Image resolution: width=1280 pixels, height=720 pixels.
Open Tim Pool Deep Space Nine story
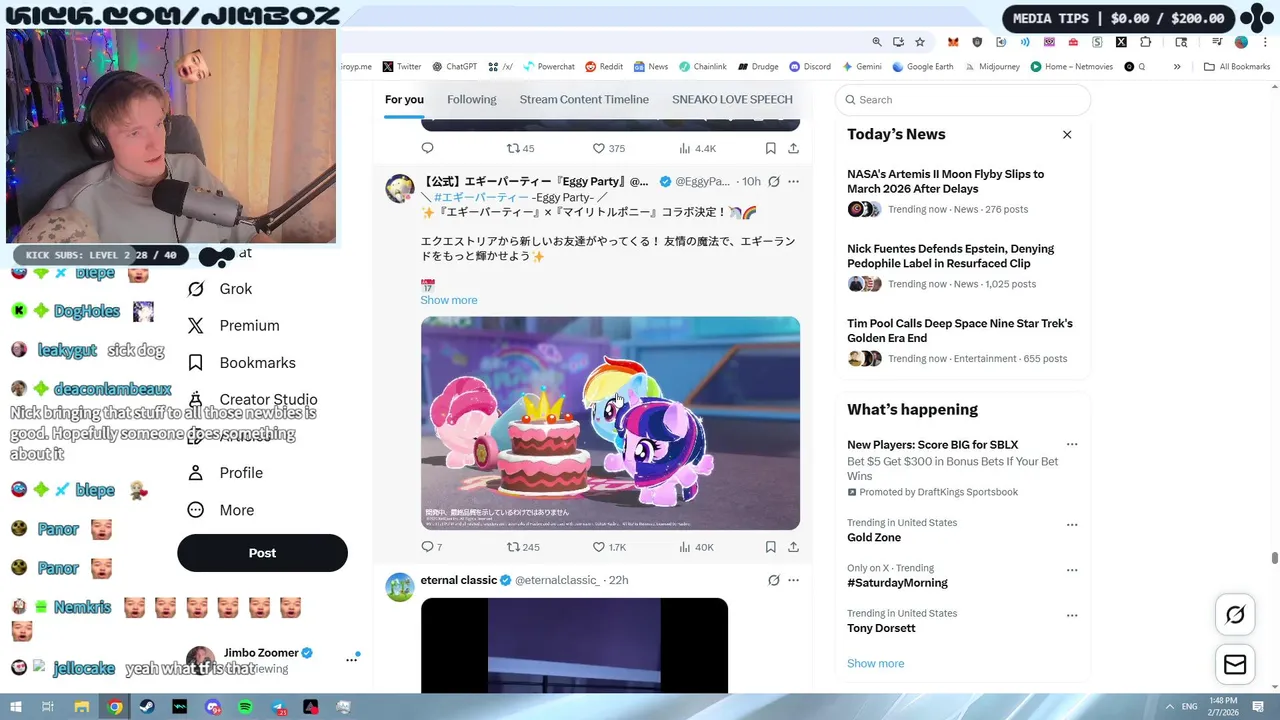tap(960, 331)
